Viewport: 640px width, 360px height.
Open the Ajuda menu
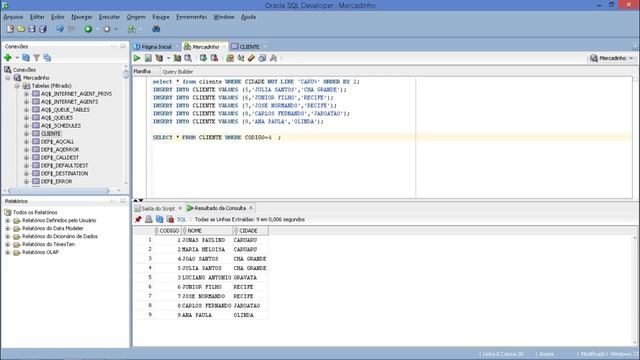pos(248,17)
